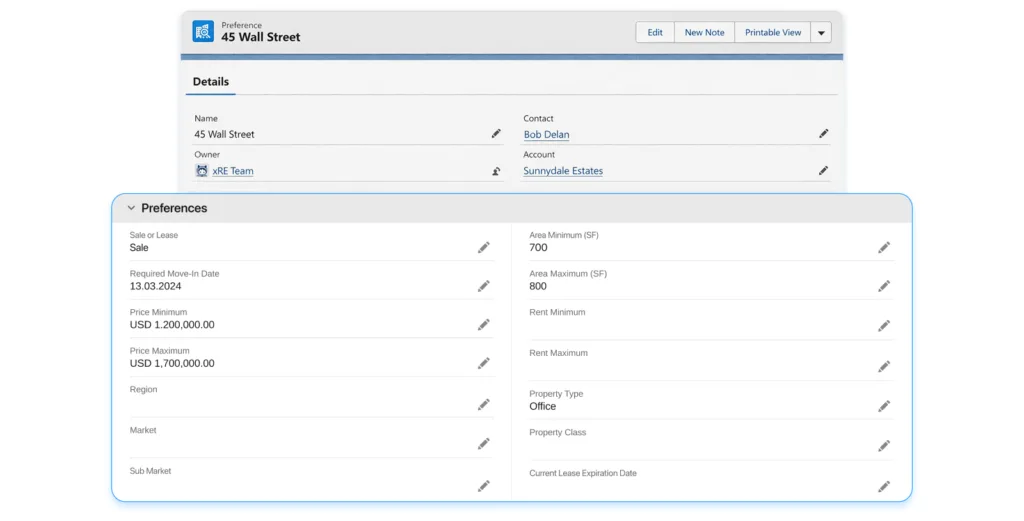Switch to the Details tab
This screenshot has width=1024, height=521.
[x=210, y=82]
